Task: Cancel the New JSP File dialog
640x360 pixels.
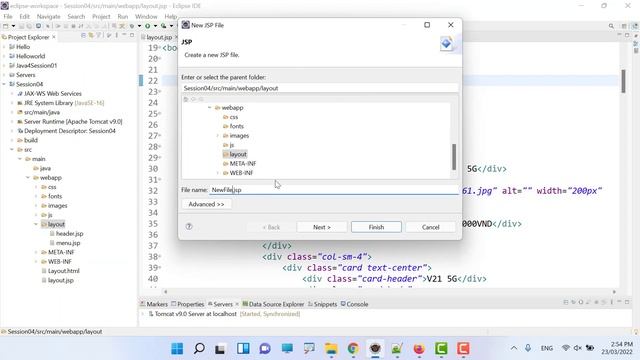Action: [430, 227]
